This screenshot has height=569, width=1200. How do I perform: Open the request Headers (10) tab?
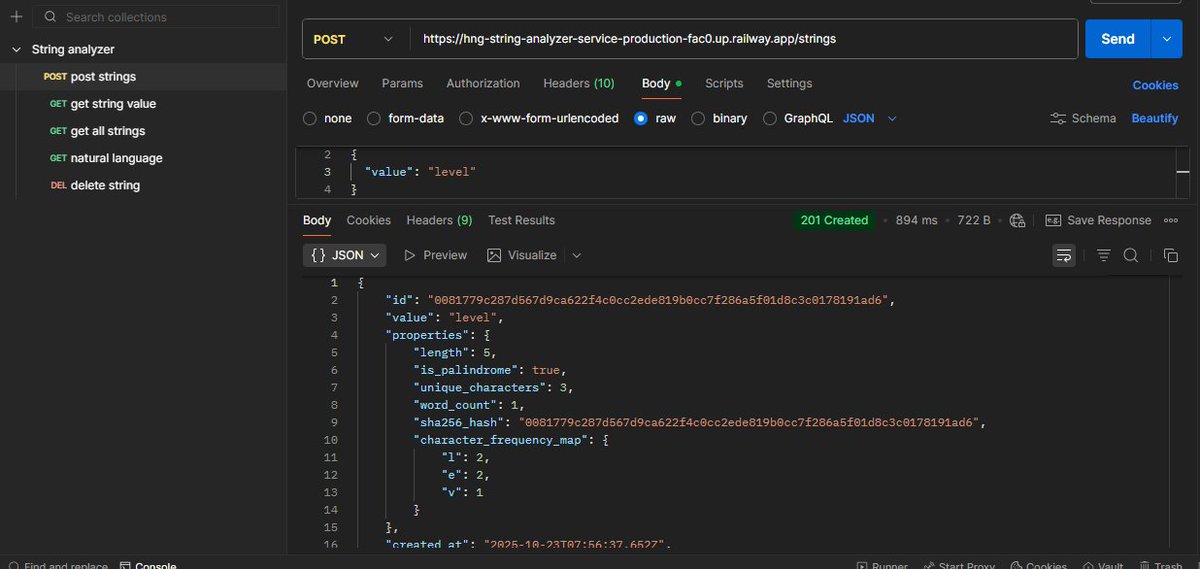(x=579, y=83)
